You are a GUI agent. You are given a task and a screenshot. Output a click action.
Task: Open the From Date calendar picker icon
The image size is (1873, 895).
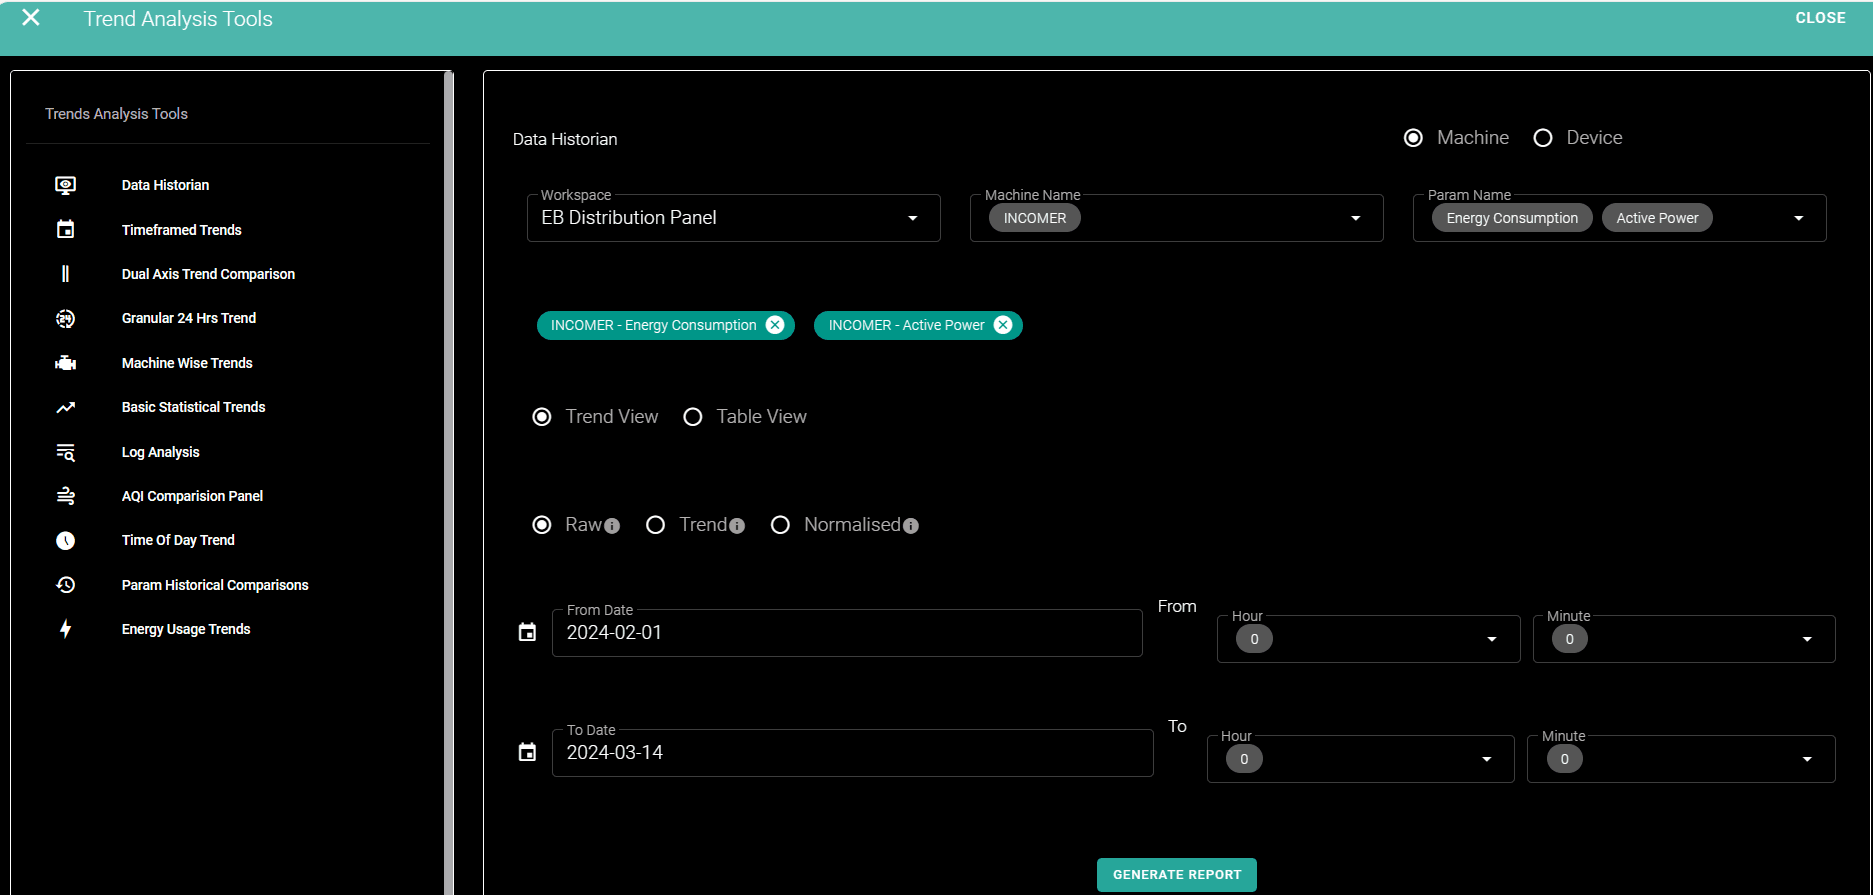pyautogui.click(x=527, y=632)
